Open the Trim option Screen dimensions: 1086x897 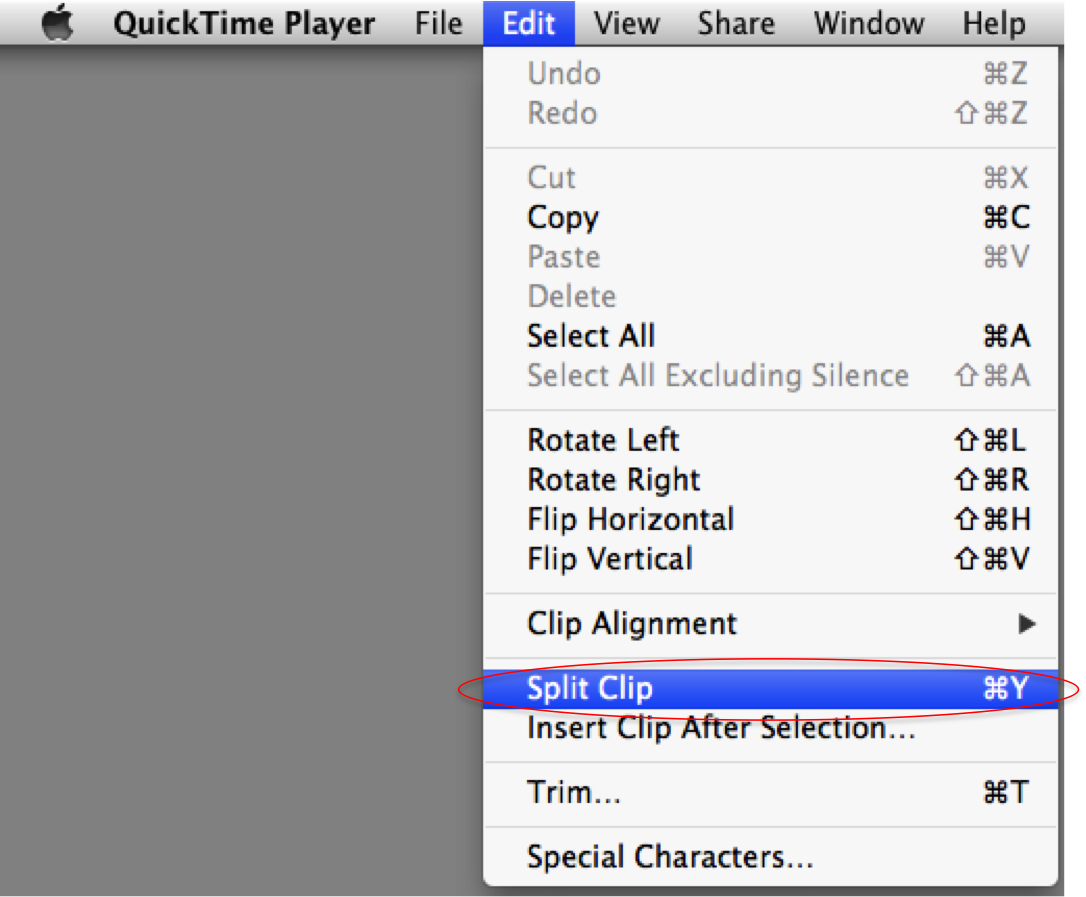tap(770, 792)
